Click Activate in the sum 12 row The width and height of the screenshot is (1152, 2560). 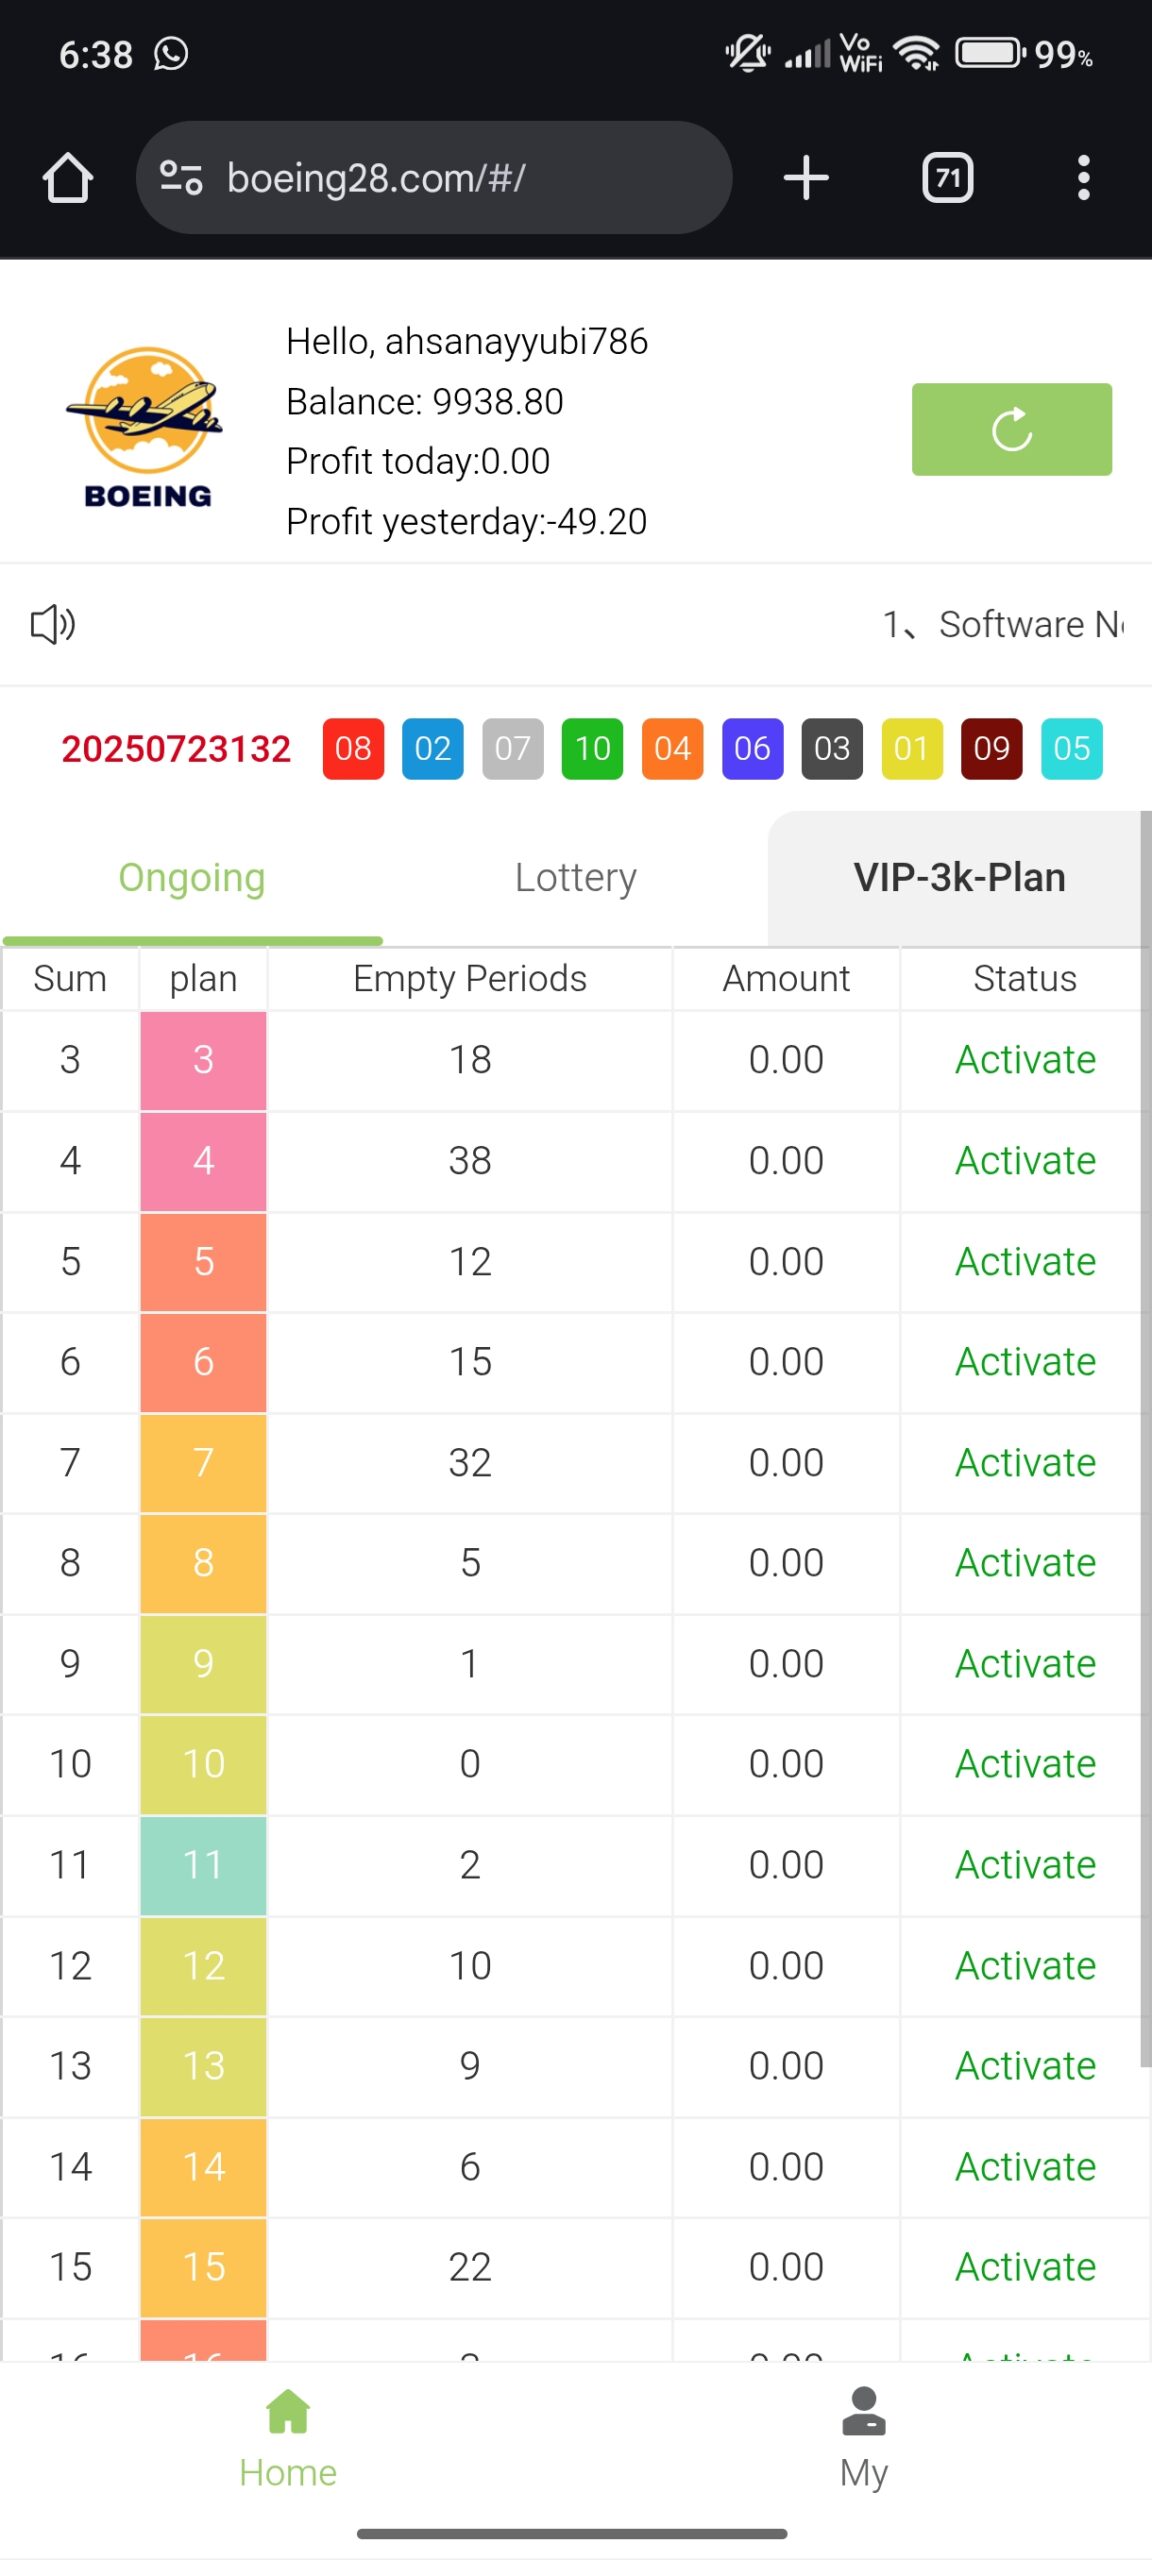1025,1965
